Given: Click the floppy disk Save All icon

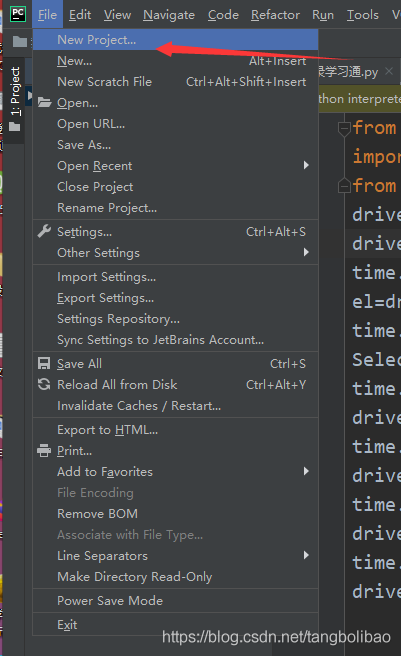Looking at the screenshot, I should (x=44, y=363).
